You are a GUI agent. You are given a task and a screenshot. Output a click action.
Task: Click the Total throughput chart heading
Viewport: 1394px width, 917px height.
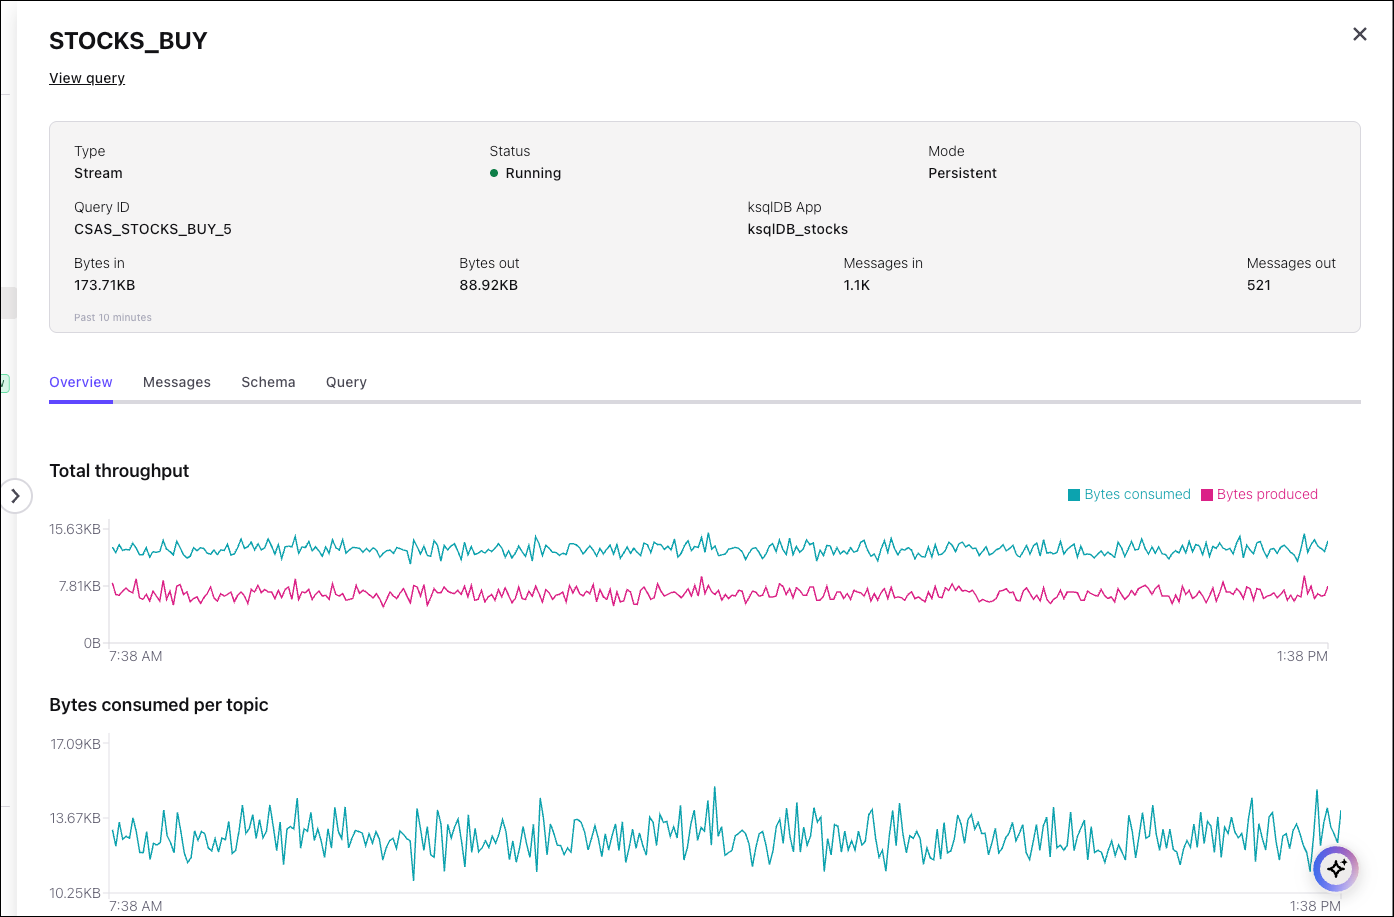pyautogui.click(x=119, y=471)
